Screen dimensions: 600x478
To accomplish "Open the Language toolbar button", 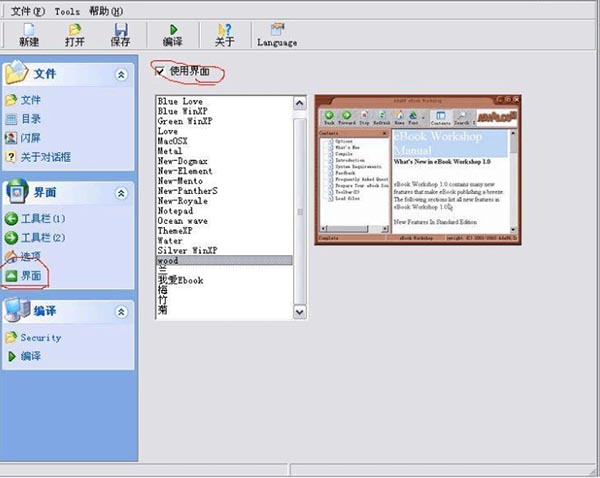I will coord(276,31).
